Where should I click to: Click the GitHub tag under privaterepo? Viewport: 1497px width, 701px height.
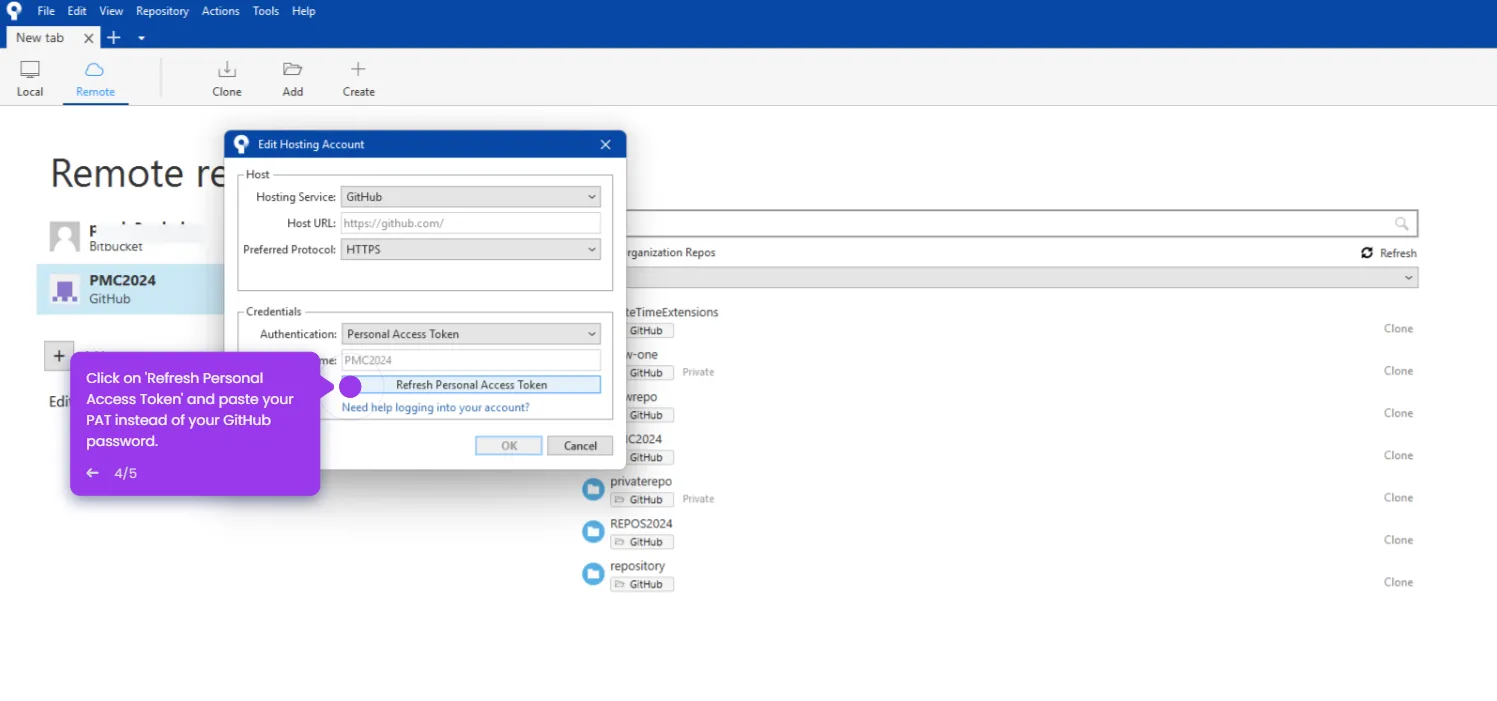click(x=642, y=499)
